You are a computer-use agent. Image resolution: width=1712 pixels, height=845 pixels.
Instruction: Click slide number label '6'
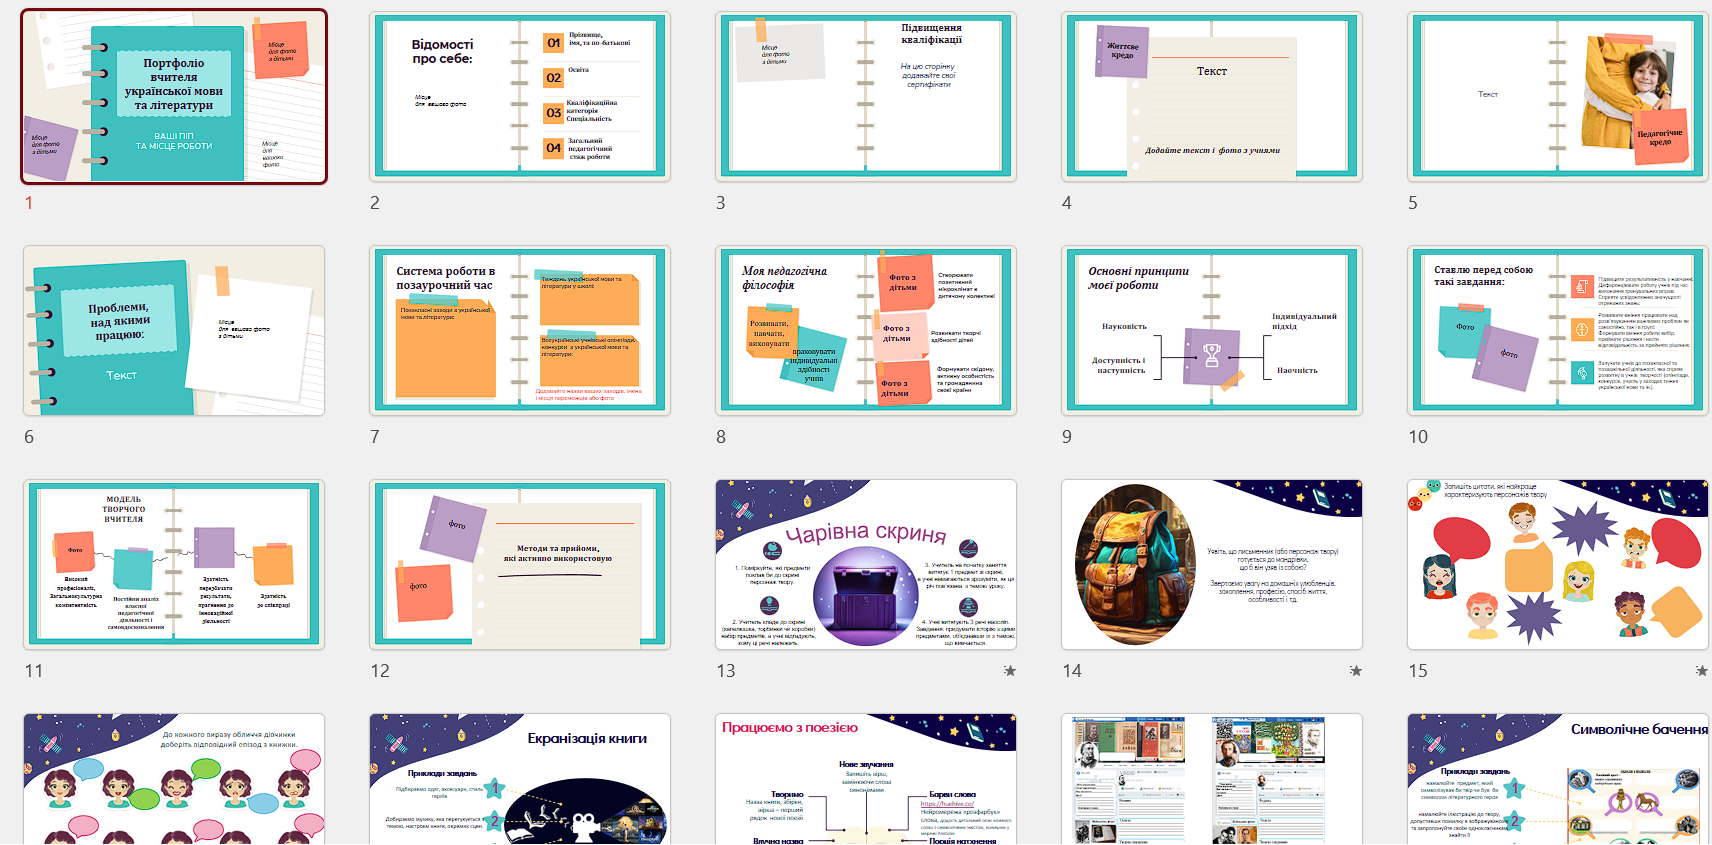pos(29,437)
